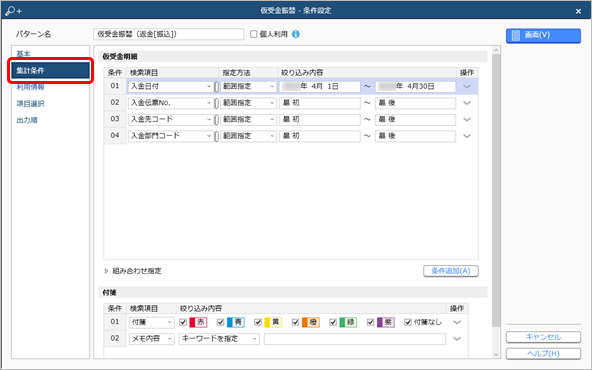Viewport: 592px width, 370px height.
Task: Click the ヘルプ(H) button
Action: pos(543,353)
